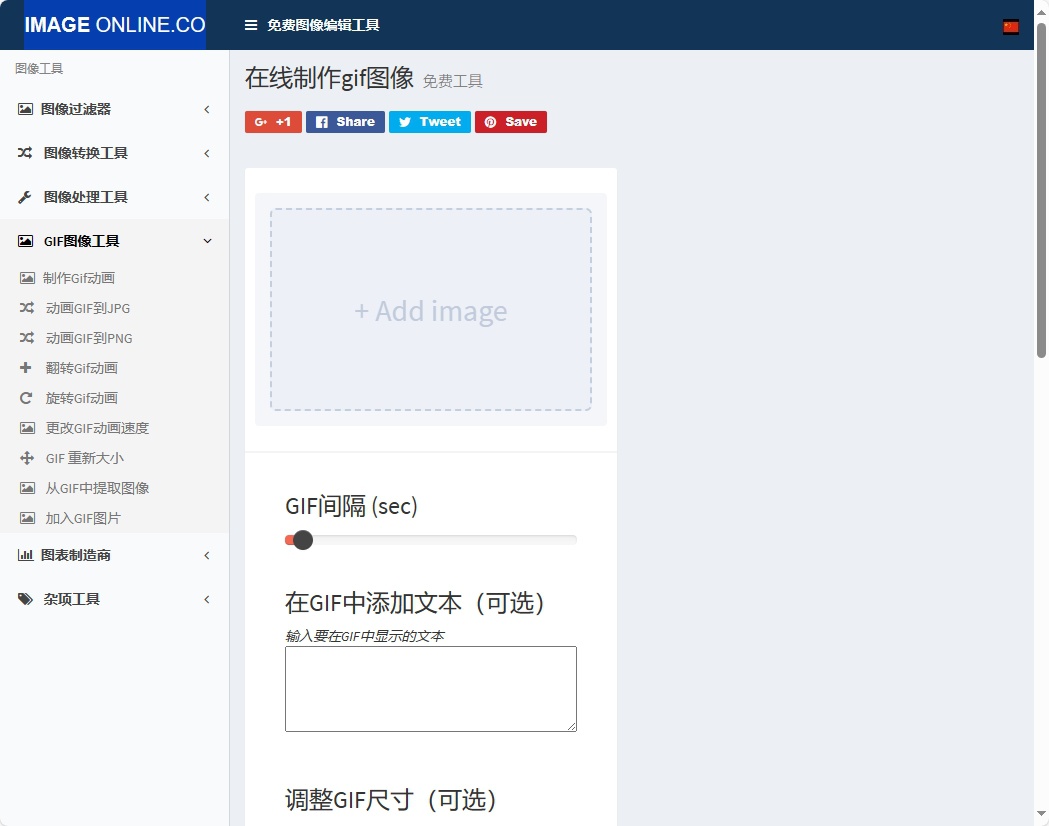Collapse the GIF图像工具 section
Viewport: 1049px width, 826px height.
(x=79, y=240)
